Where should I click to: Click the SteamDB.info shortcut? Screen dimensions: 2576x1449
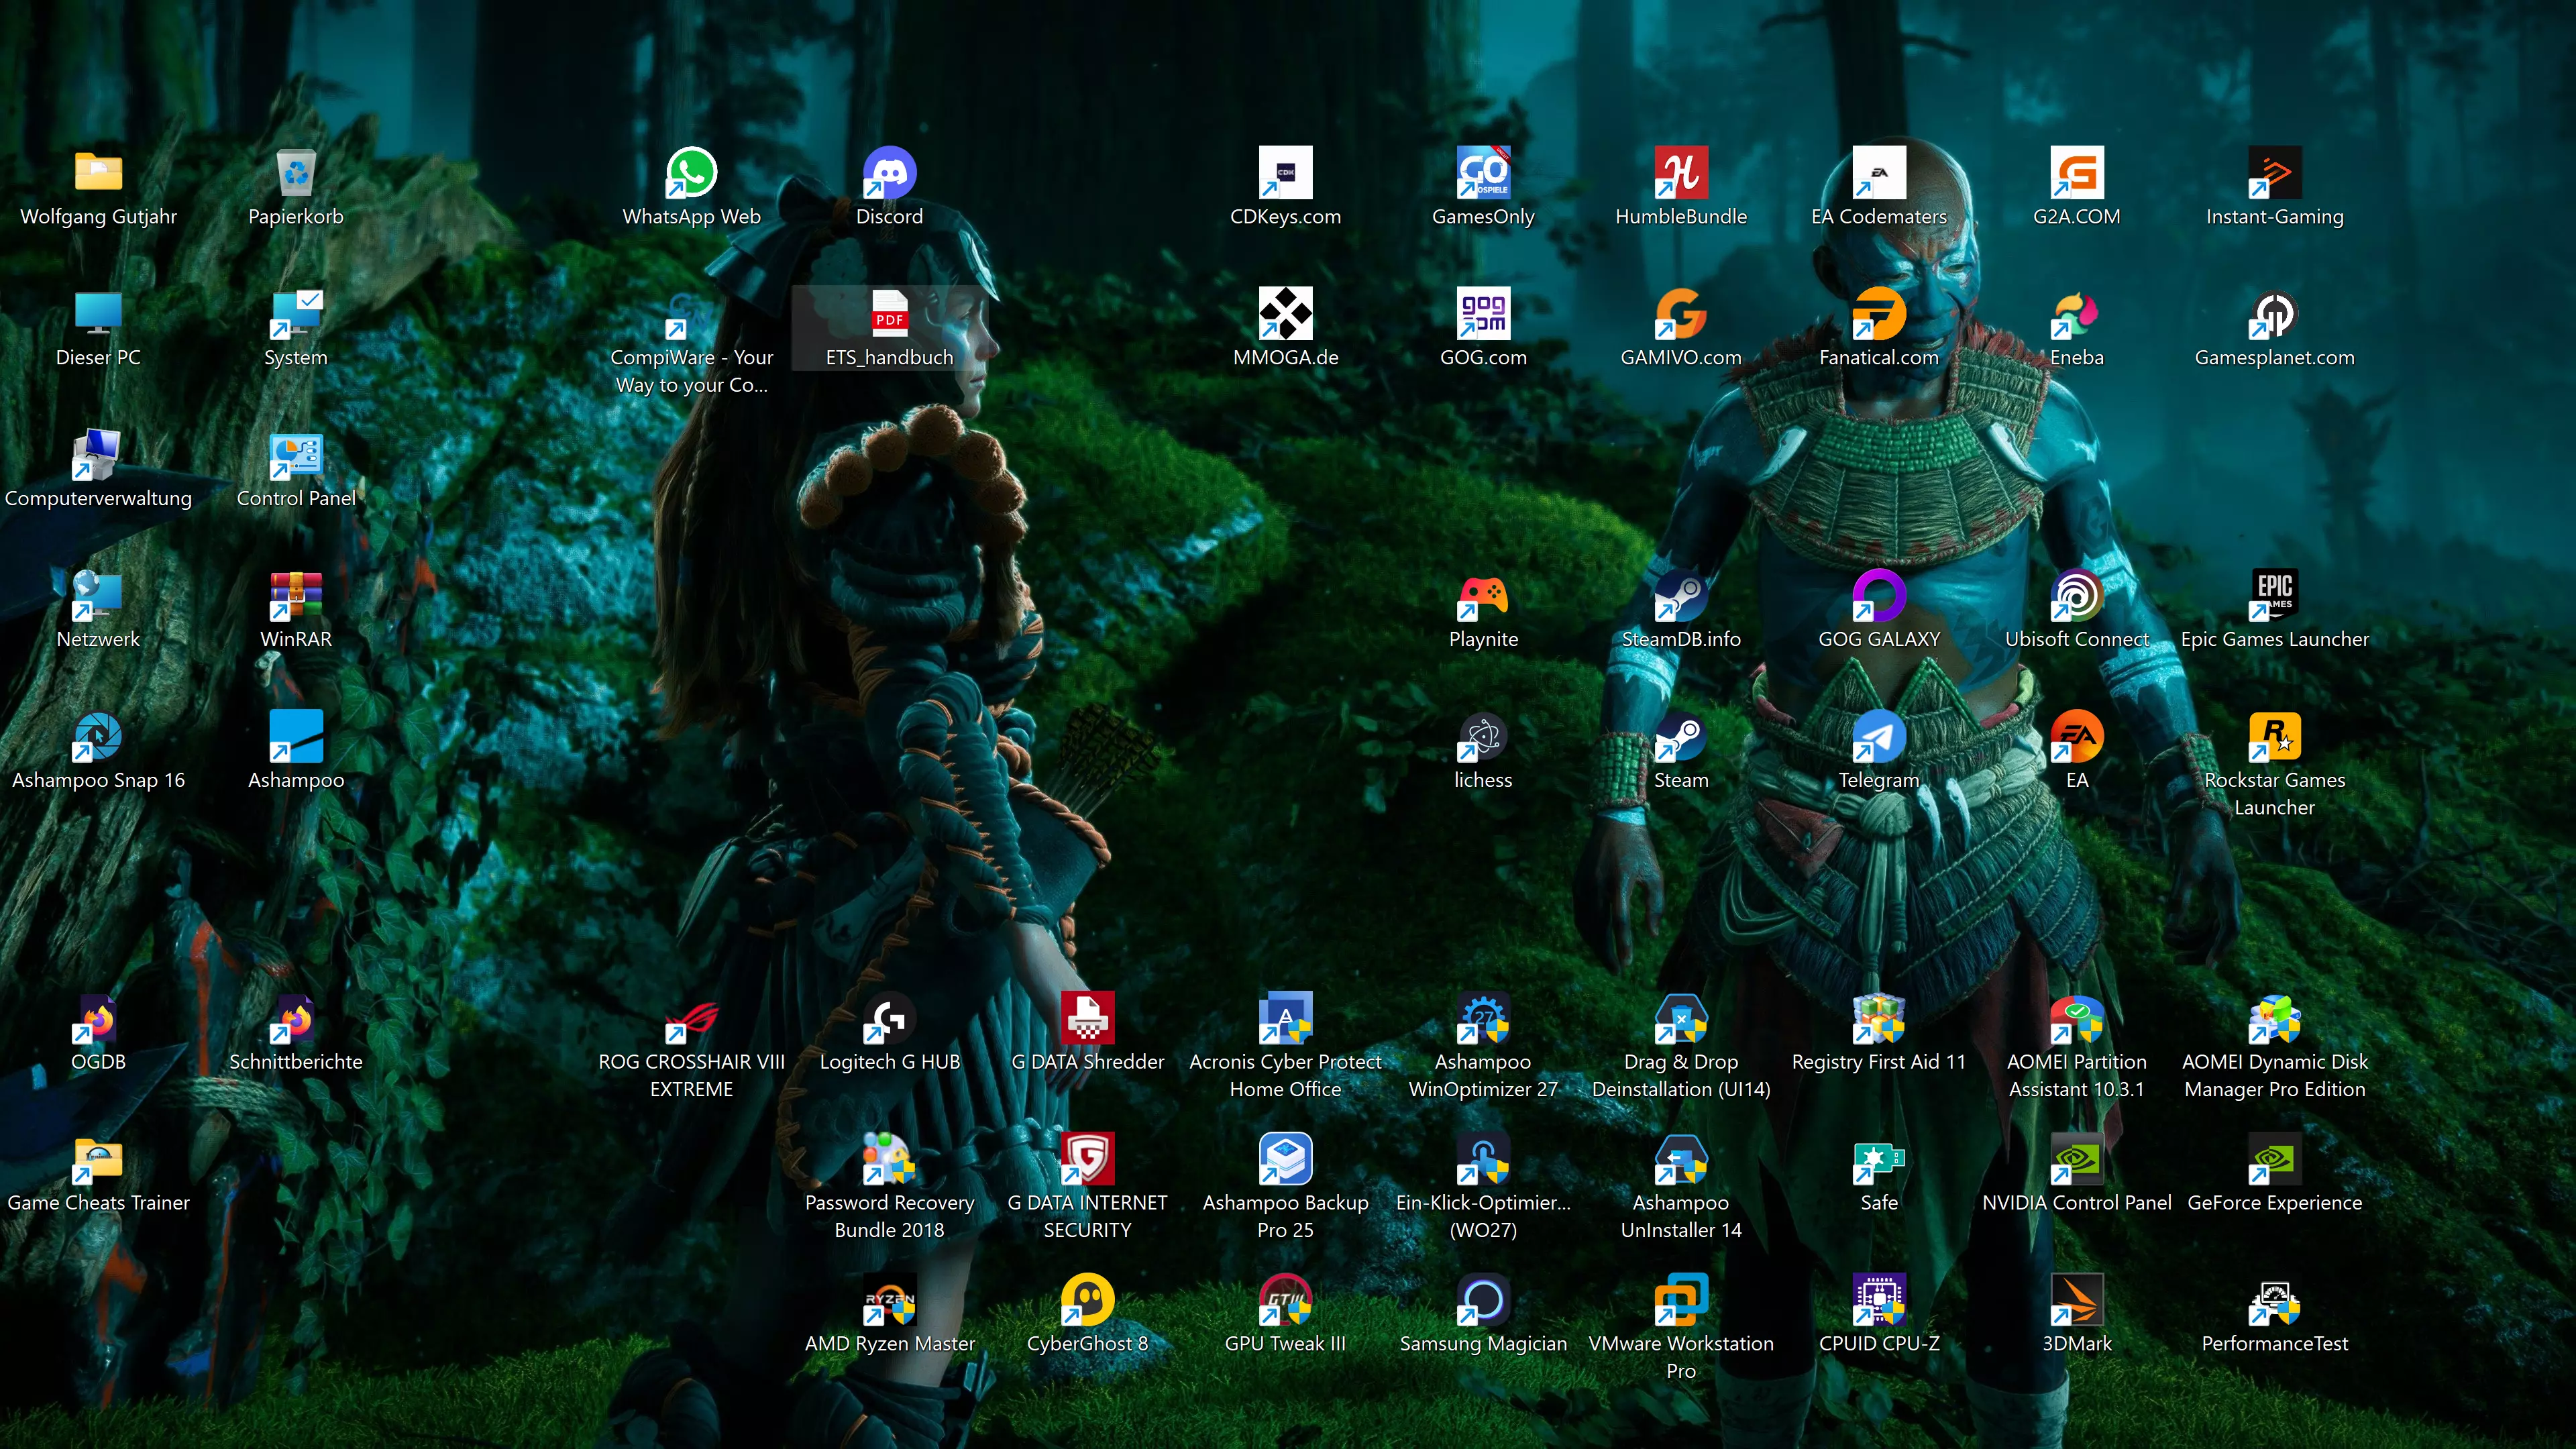tap(1681, 596)
